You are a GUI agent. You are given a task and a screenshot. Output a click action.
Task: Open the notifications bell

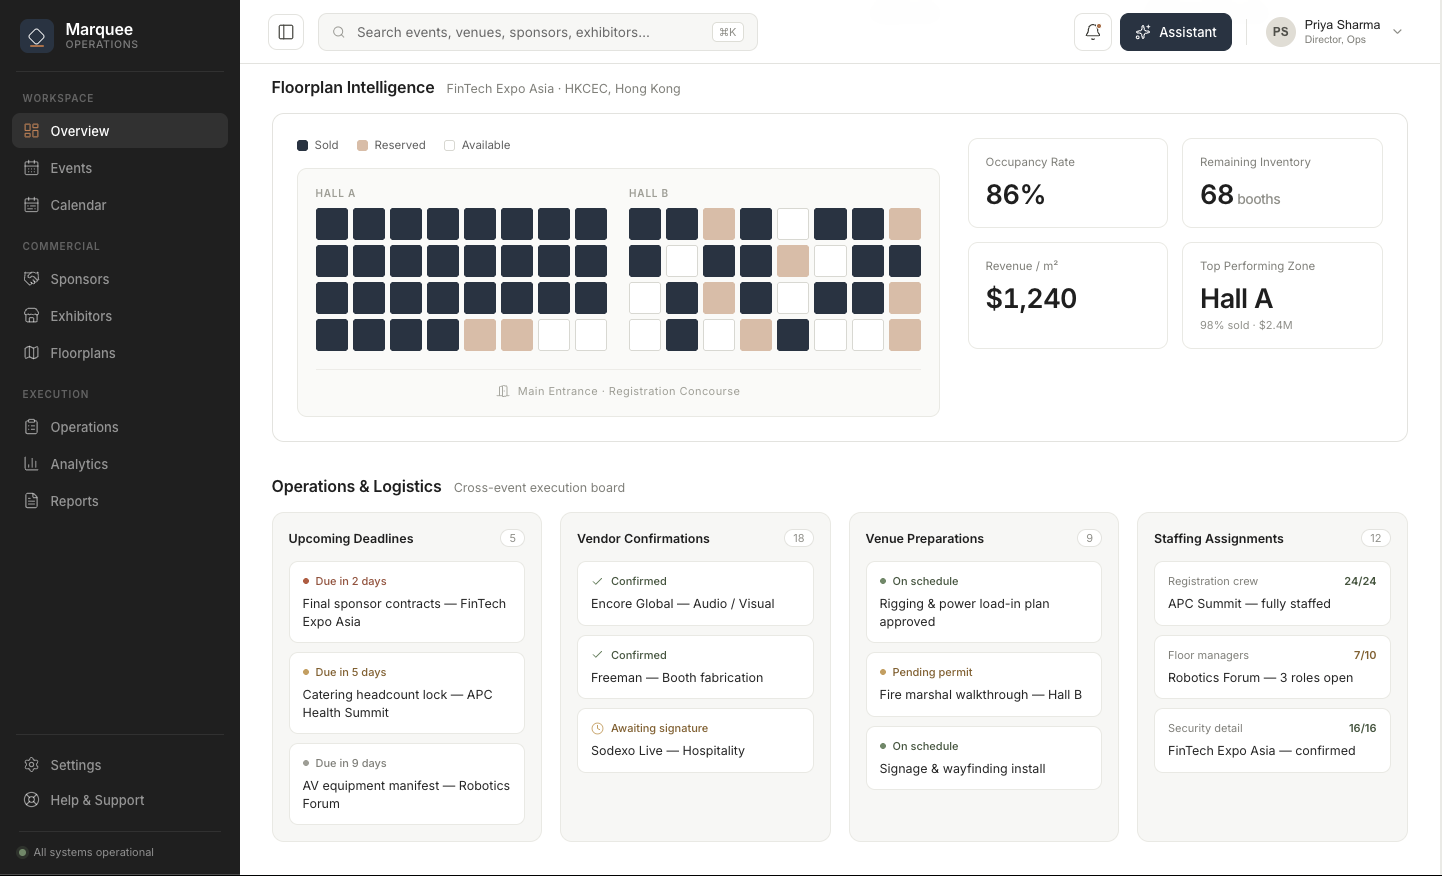[x=1093, y=32]
